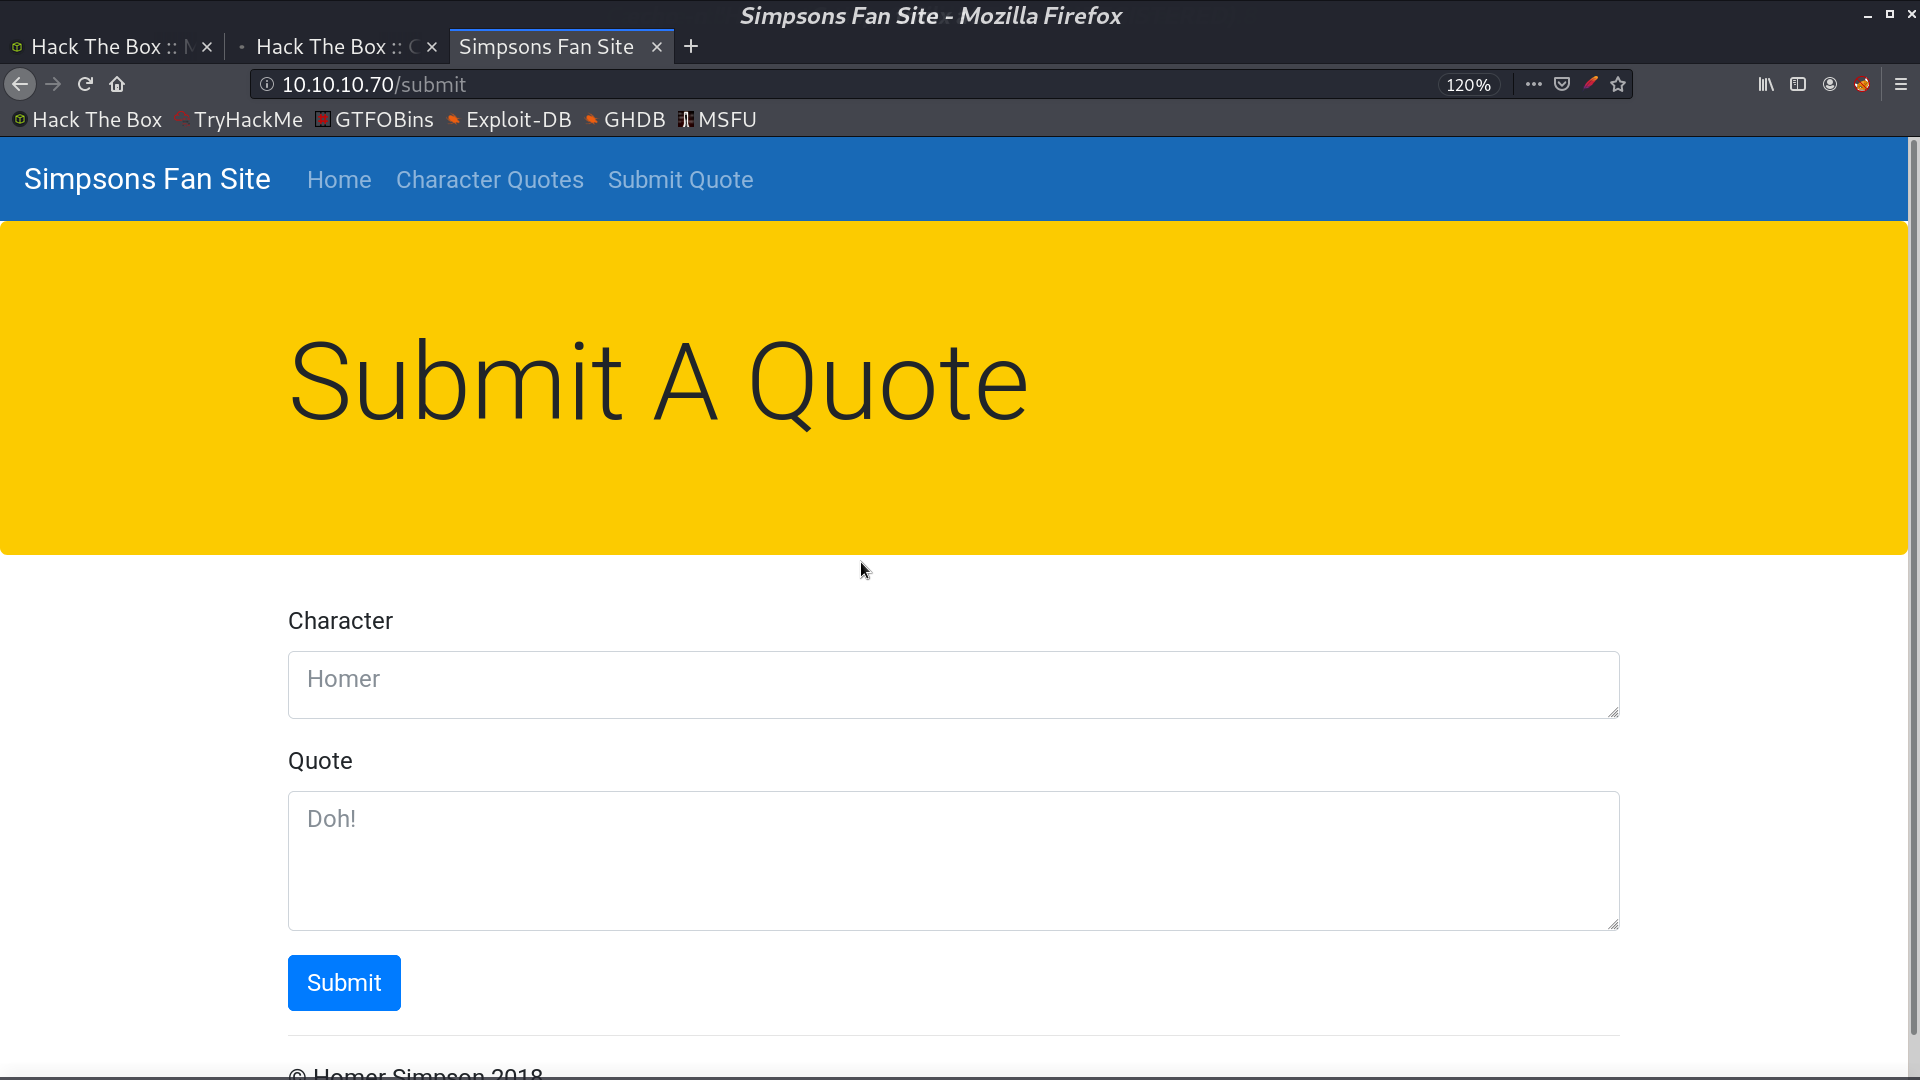Image resolution: width=1920 pixels, height=1080 pixels.
Task: Open Hack The Box bookmark
Action: [x=87, y=120]
